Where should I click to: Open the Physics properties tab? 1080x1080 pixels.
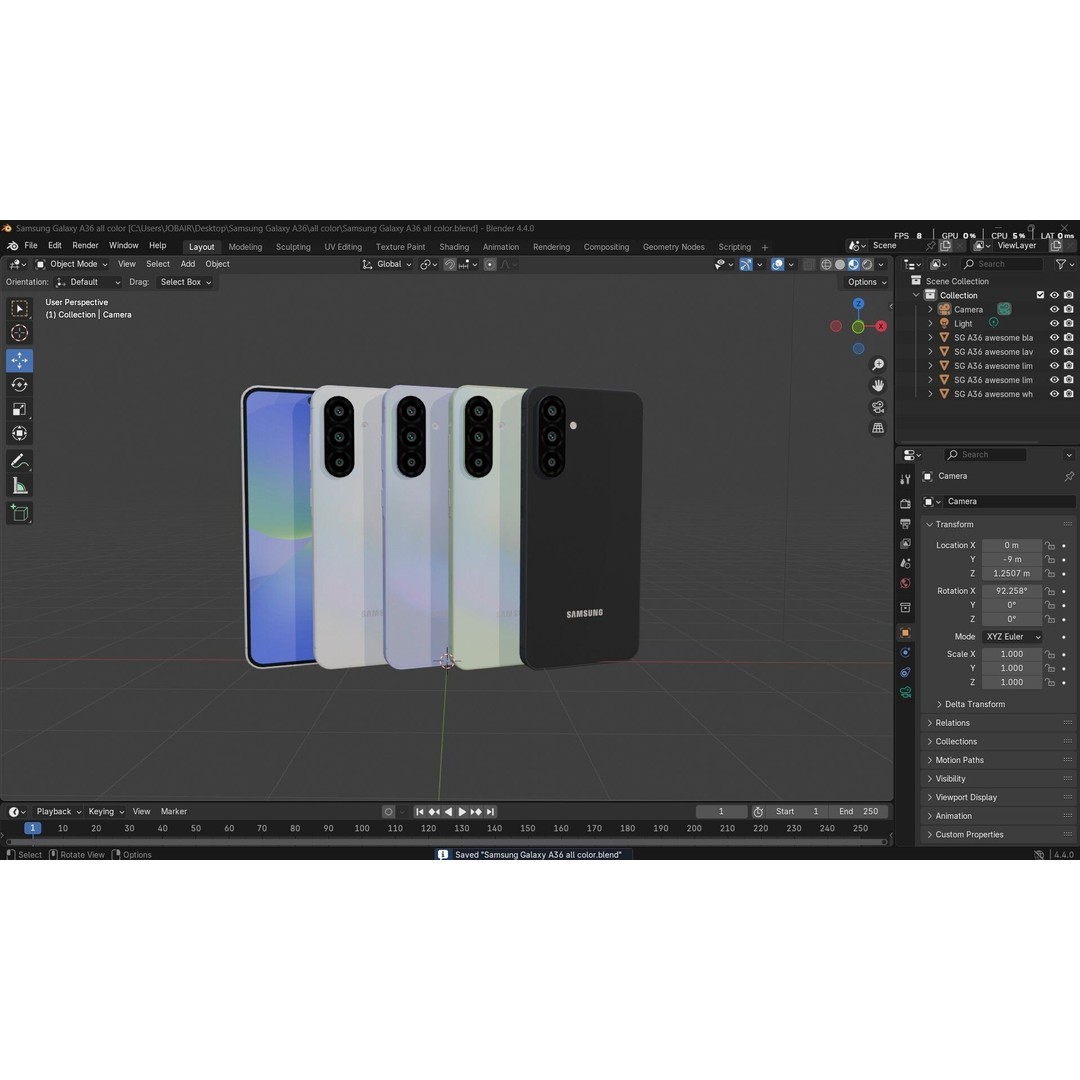906,652
